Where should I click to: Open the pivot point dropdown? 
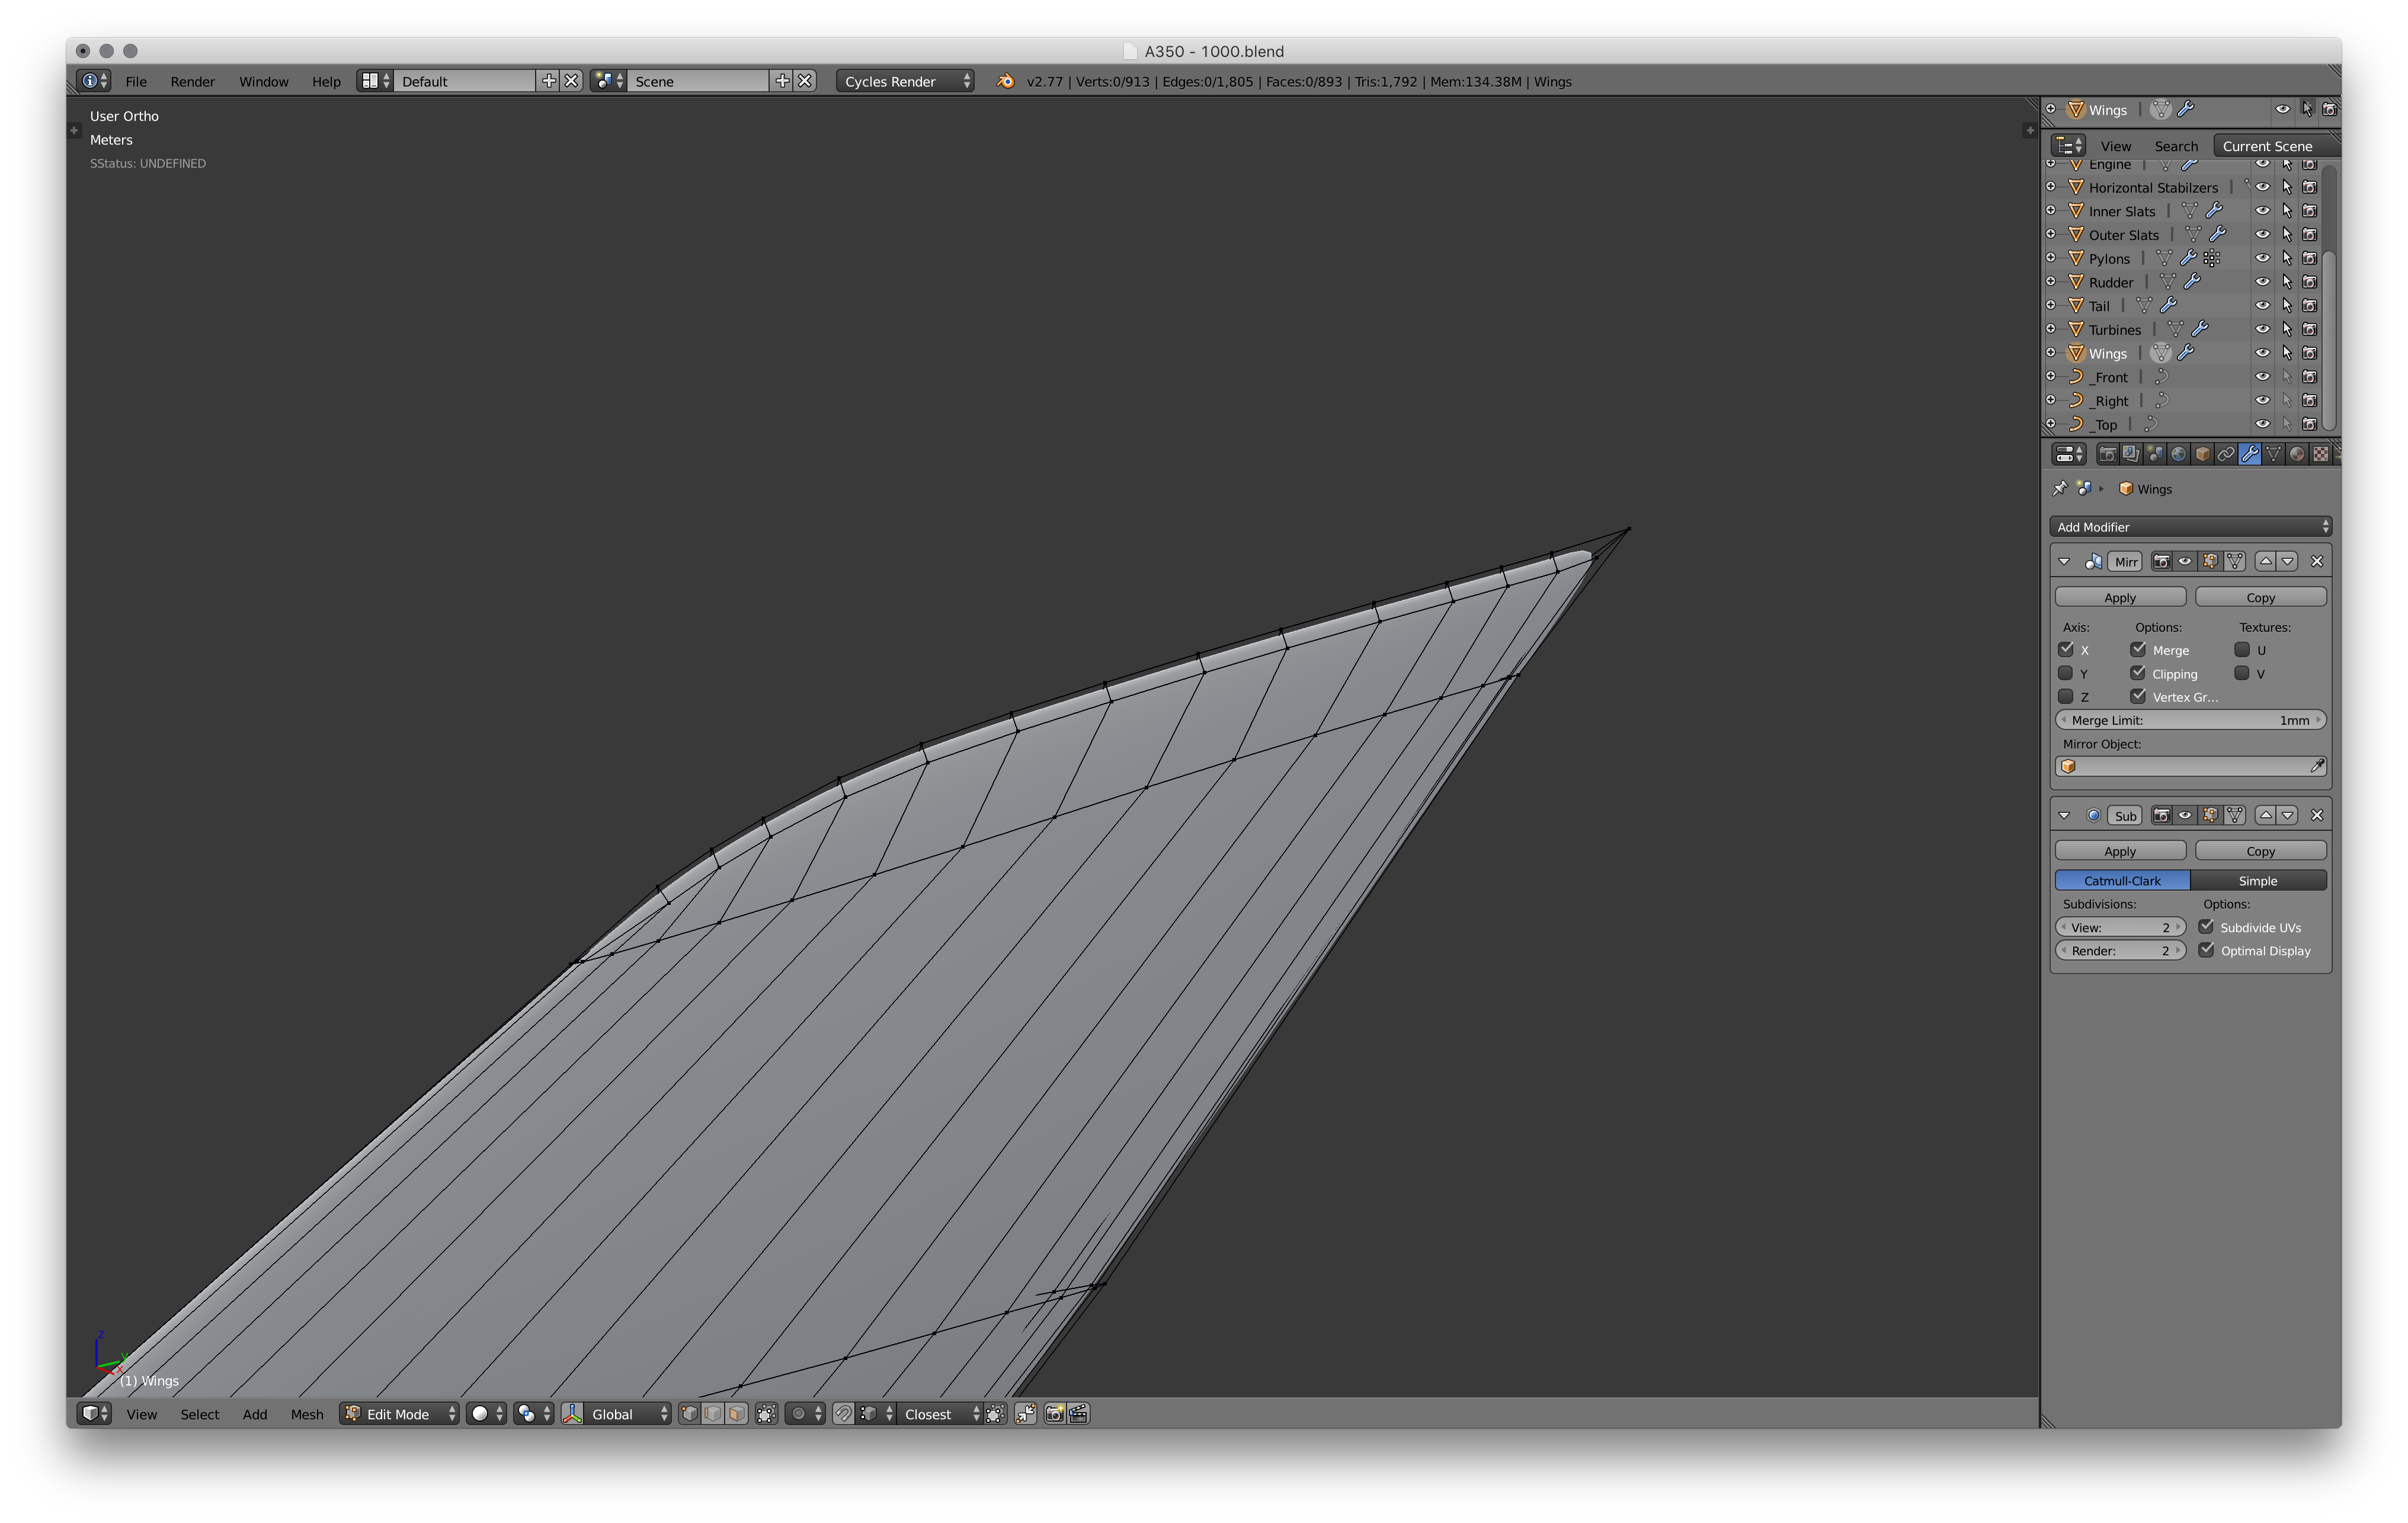tap(534, 1413)
